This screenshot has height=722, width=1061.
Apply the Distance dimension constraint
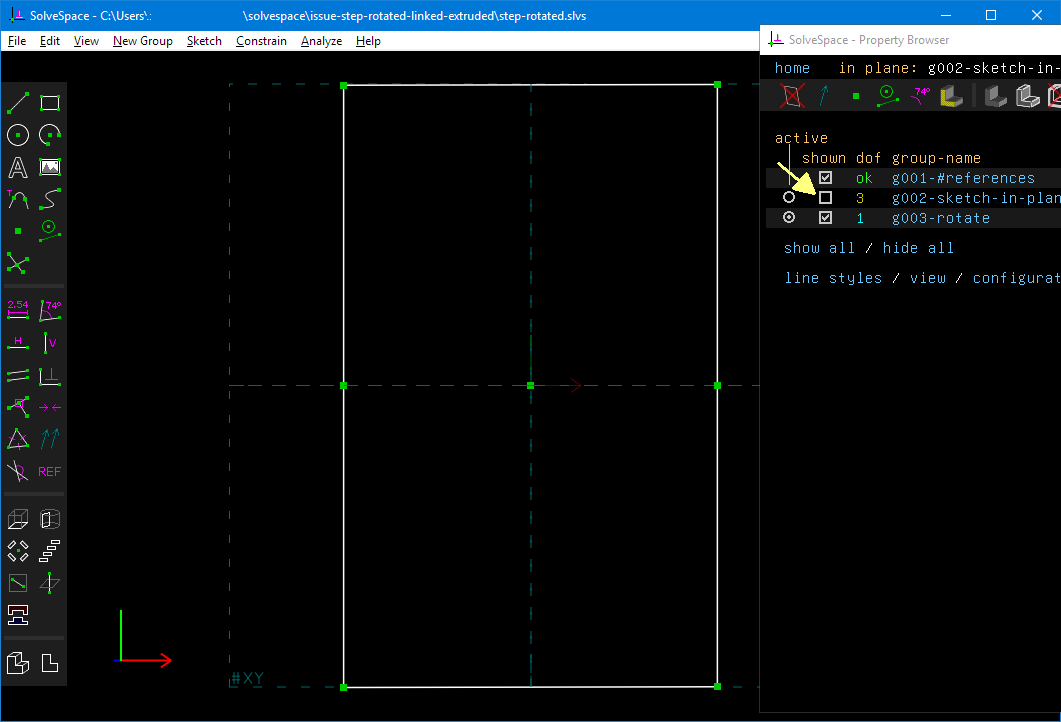17,310
